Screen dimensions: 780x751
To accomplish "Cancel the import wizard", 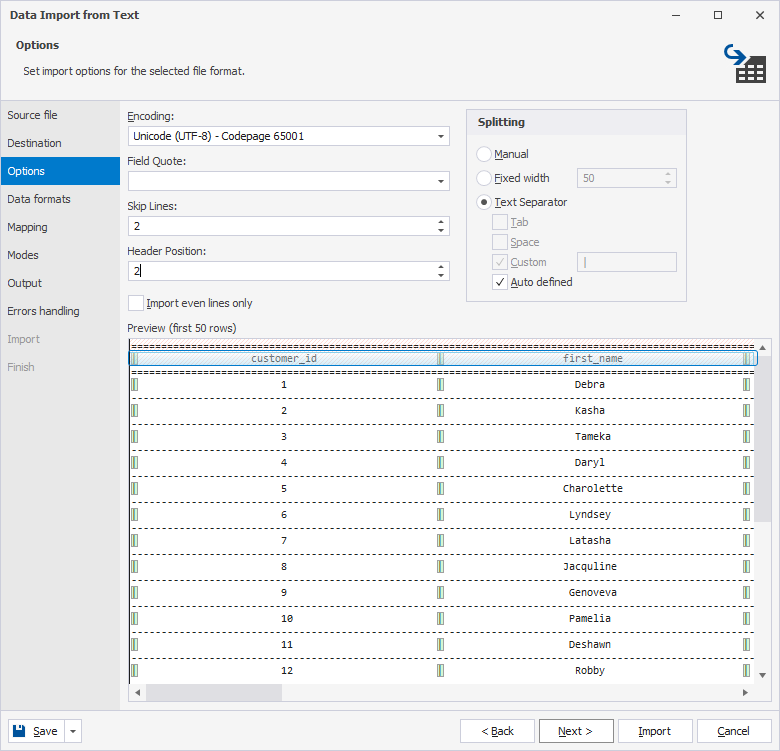I will (734, 731).
